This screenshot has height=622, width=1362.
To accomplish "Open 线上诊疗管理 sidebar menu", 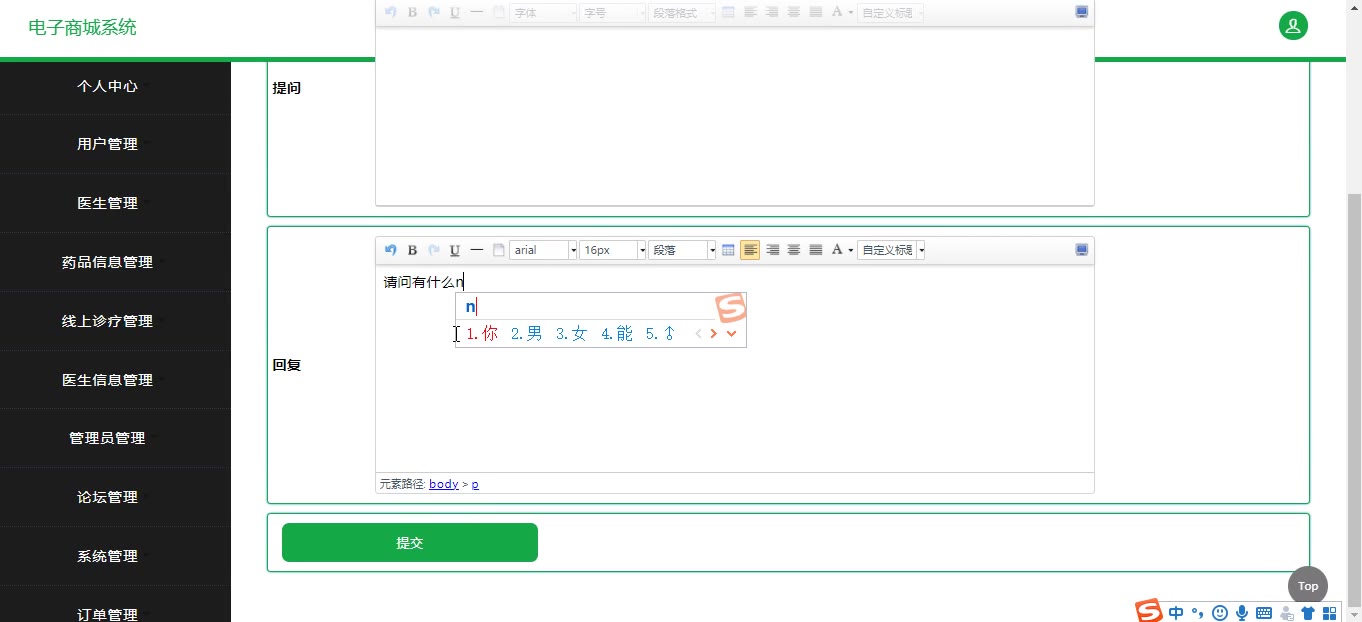I will 107,321.
